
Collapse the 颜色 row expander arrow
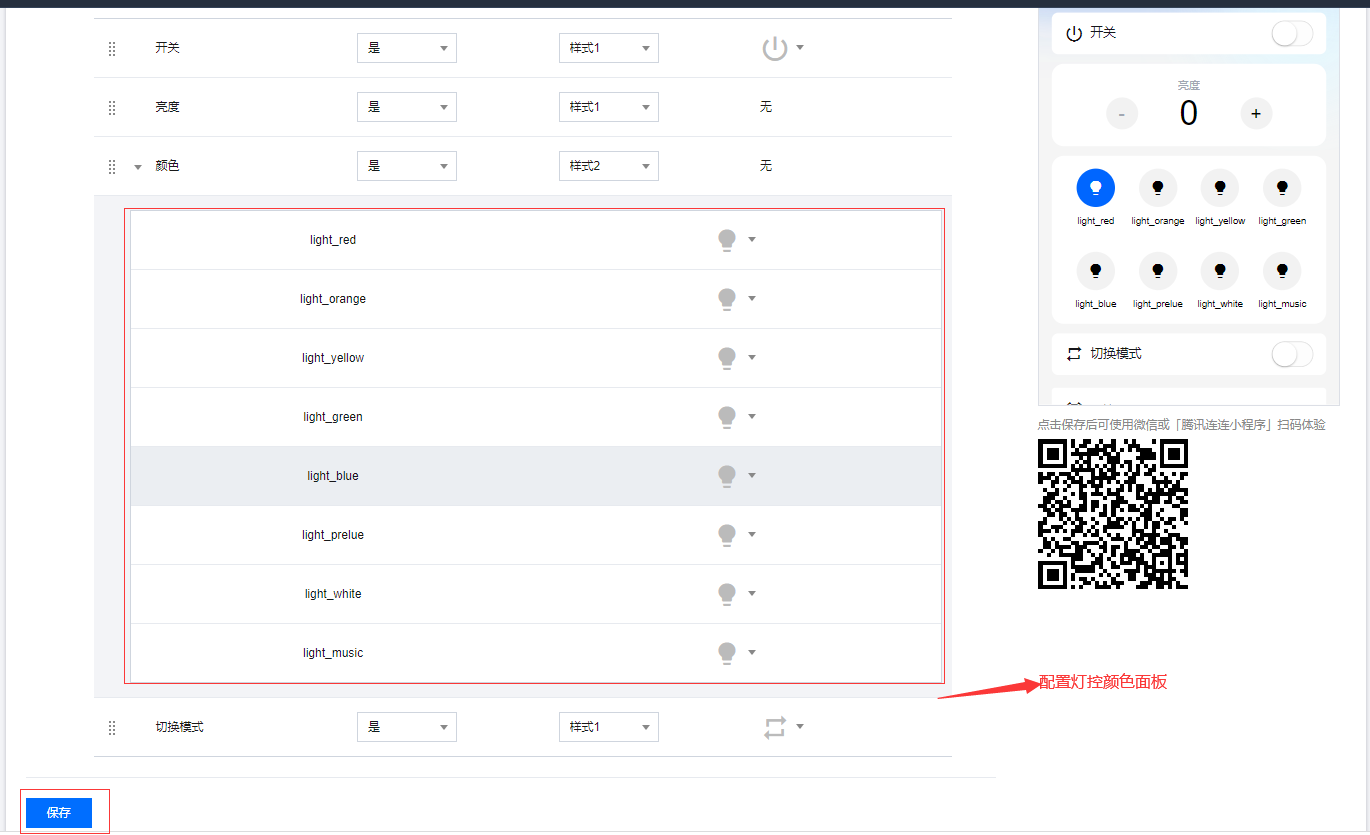pos(138,167)
